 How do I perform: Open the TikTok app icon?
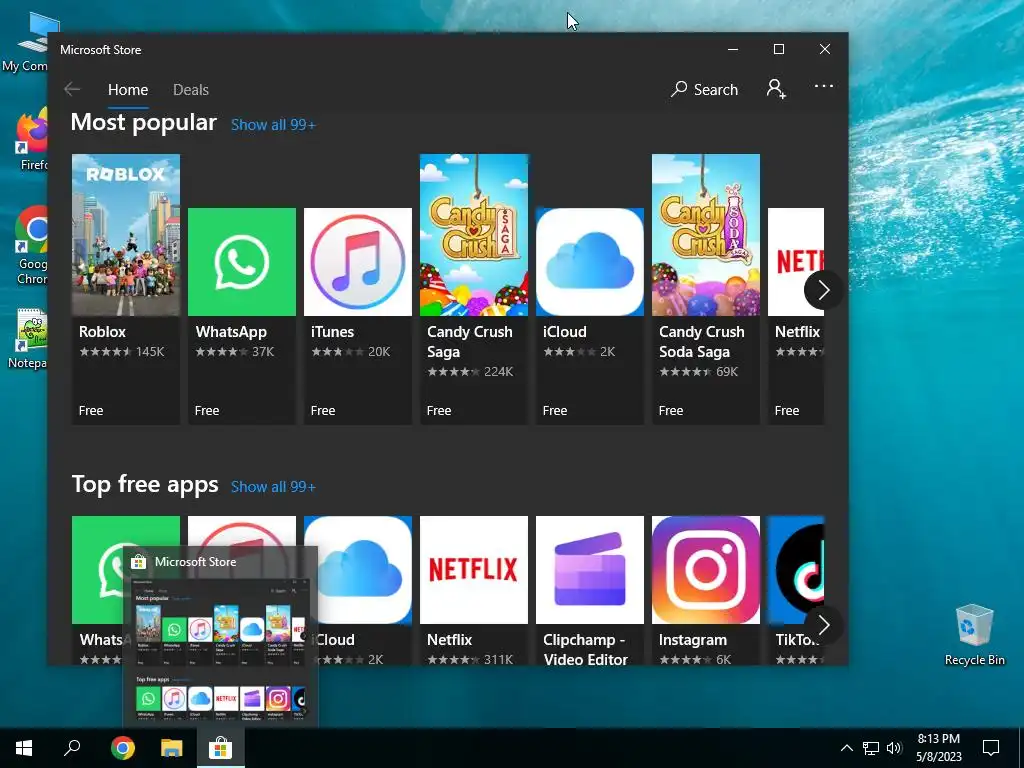(x=795, y=569)
